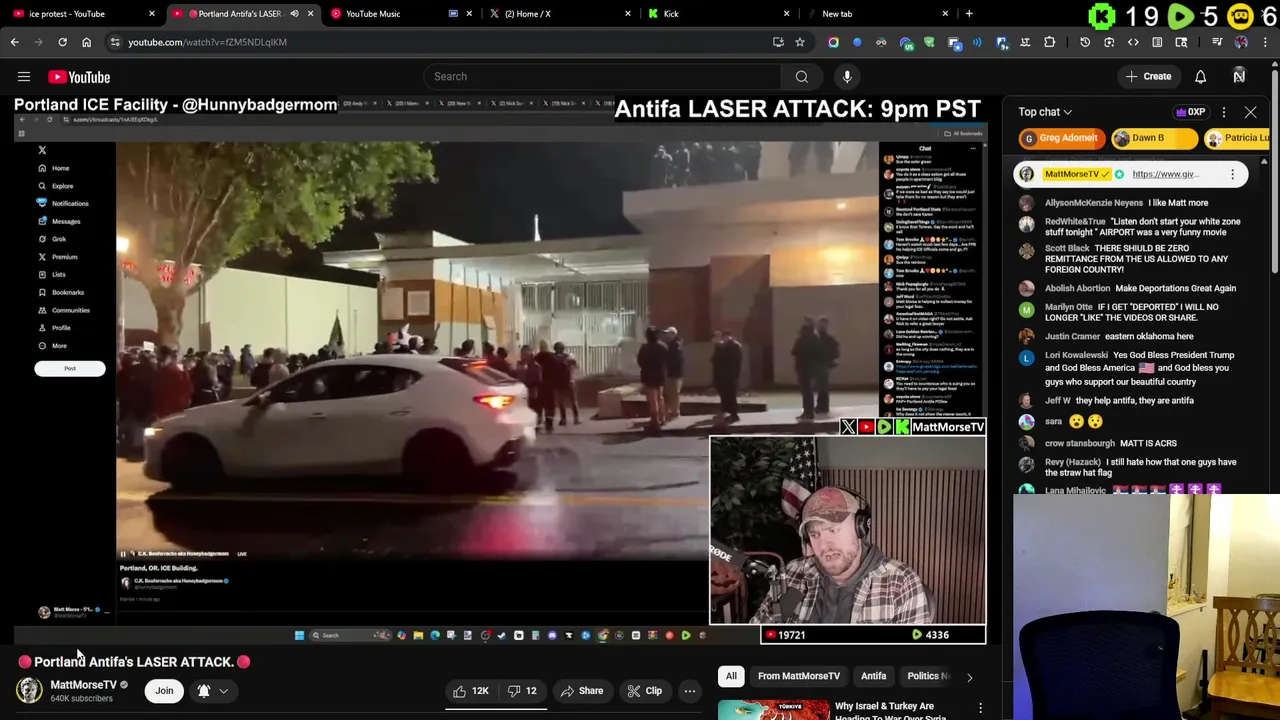Click the install app icon in address bar
Viewport: 1280px width, 720px height.
click(778, 42)
